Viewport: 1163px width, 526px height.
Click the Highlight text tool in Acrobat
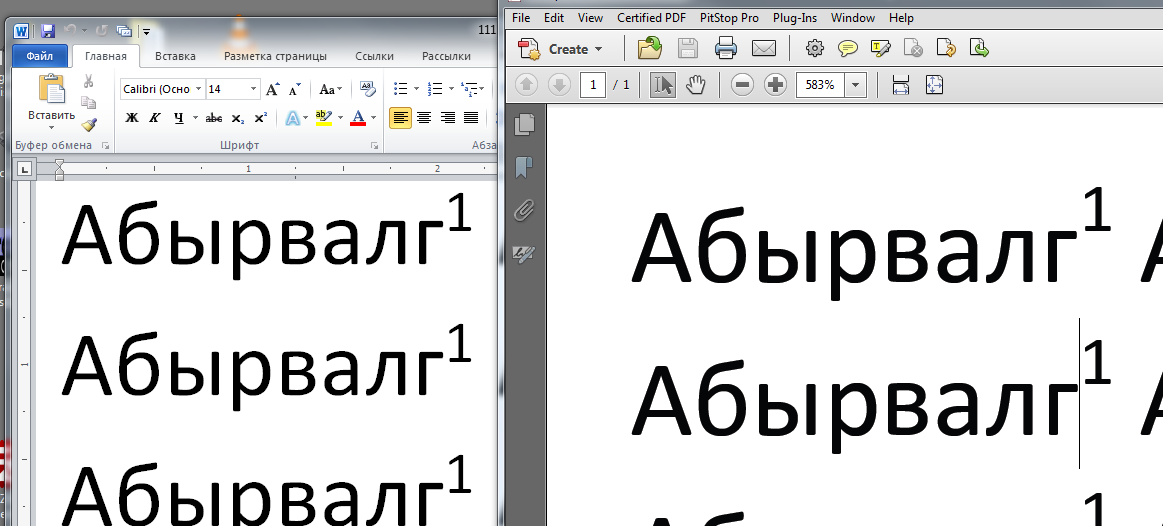[880, 49]
